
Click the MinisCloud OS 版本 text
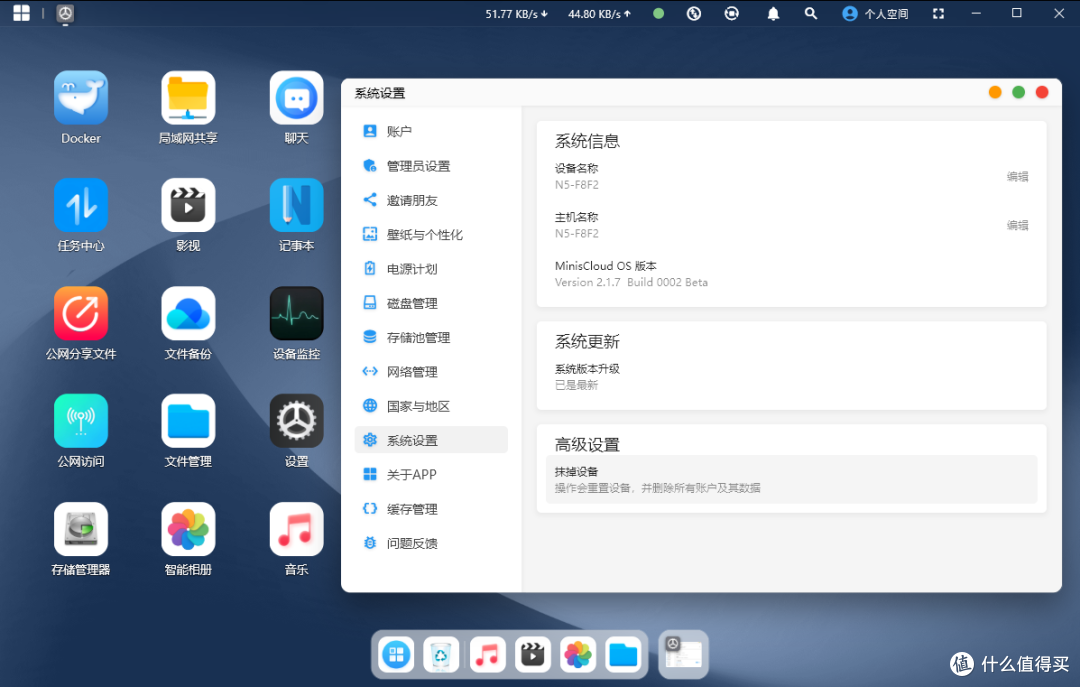pos(605,266)
